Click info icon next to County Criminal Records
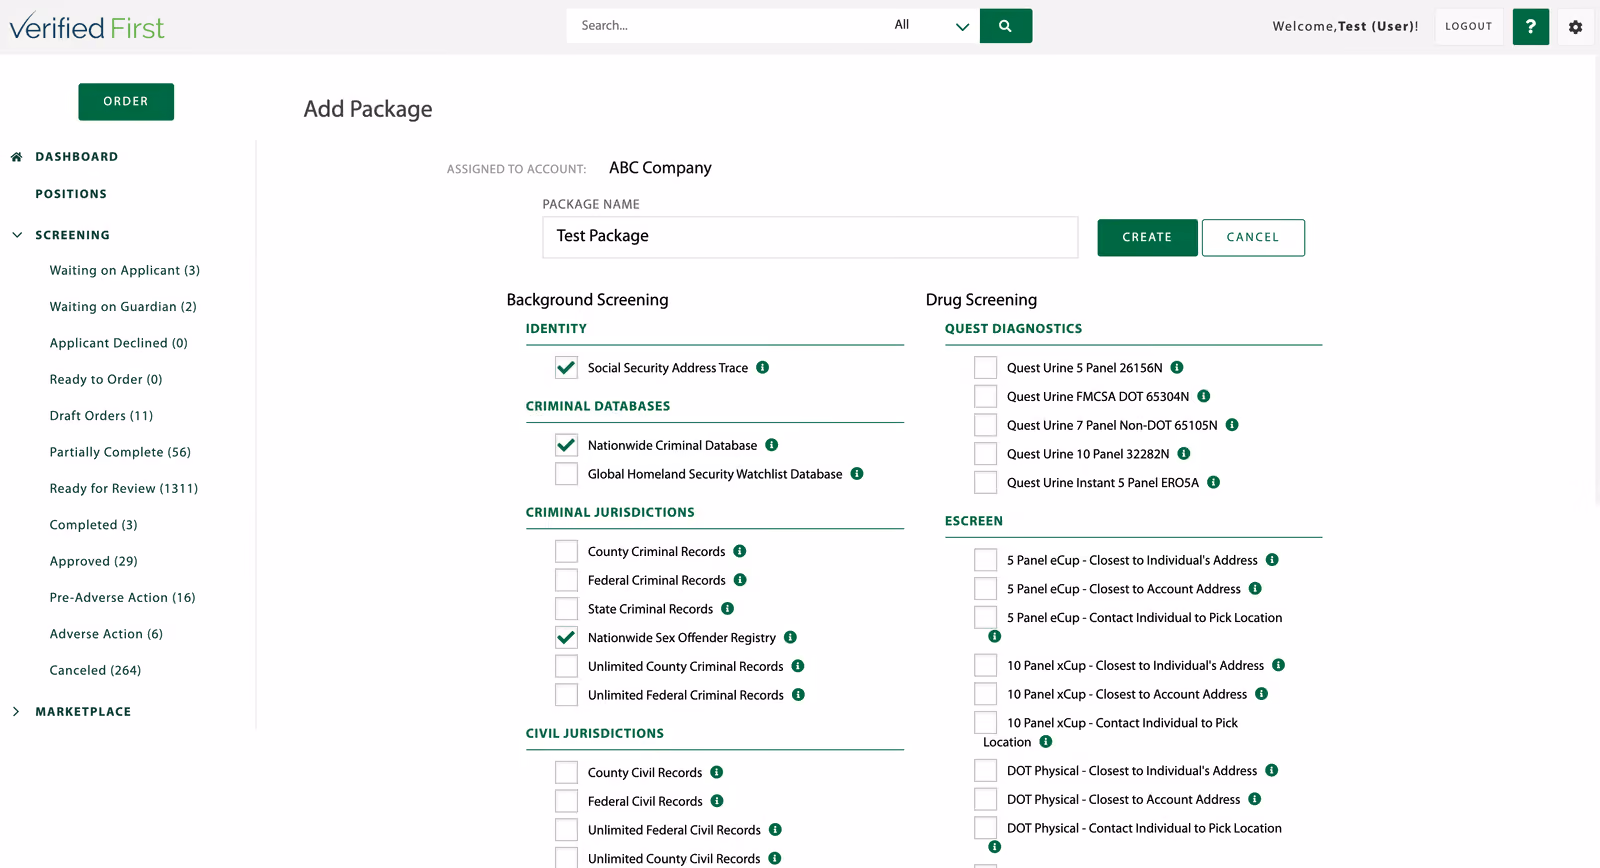Screen dimensions: 1600x868 (x=740, y=551)
